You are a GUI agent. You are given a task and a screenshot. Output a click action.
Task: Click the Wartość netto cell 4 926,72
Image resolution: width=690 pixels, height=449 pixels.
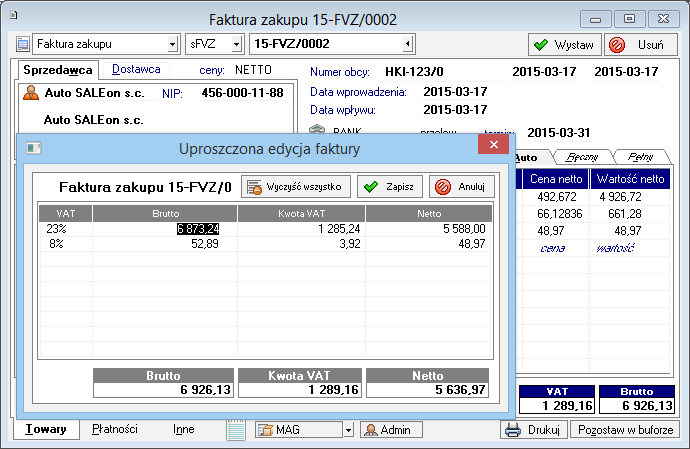coord(630,197)
